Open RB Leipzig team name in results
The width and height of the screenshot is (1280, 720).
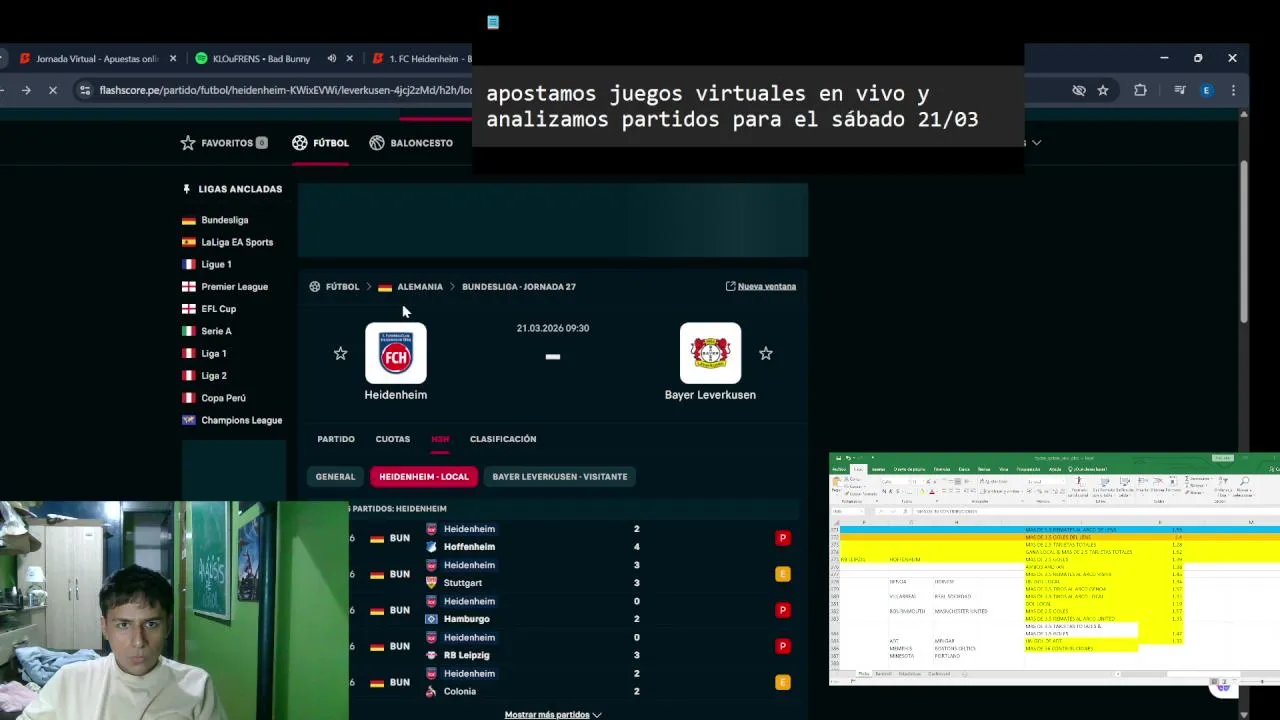click(x=466, y=655)
